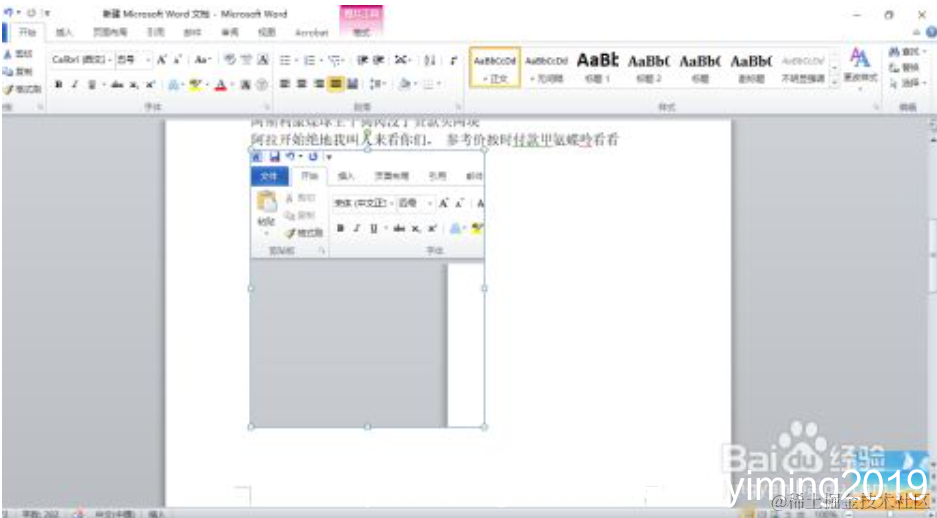The height and width of the screenshot is (518, 937).
Task: Open the Line Spacing dropdown
Action: pos(378,84)
